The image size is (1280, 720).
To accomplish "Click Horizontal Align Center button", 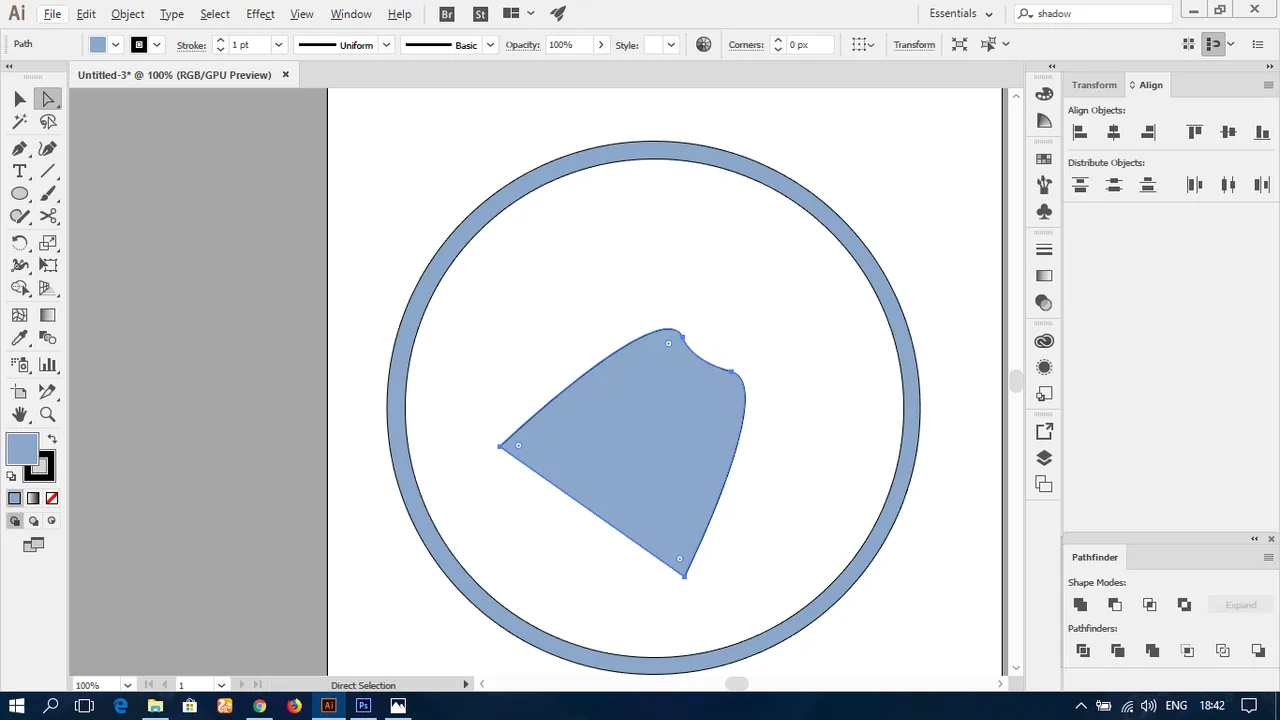I will click(1114, 132).
